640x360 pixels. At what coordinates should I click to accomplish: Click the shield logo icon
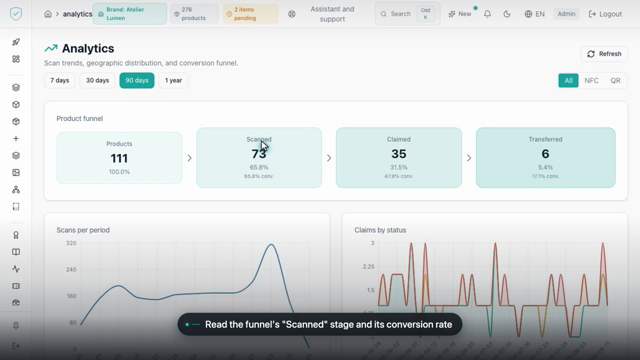point(16,13)
